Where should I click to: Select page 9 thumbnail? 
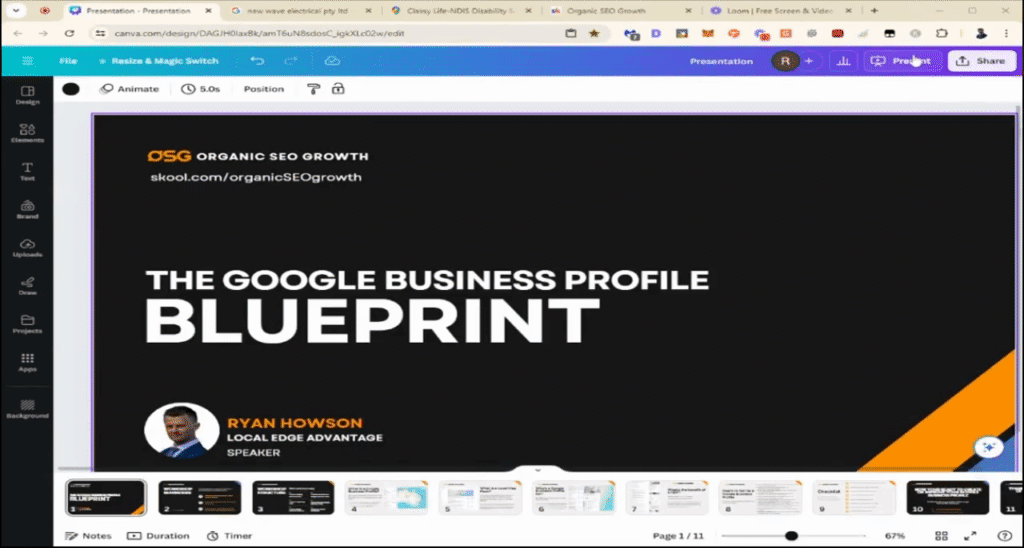[854, 498]
